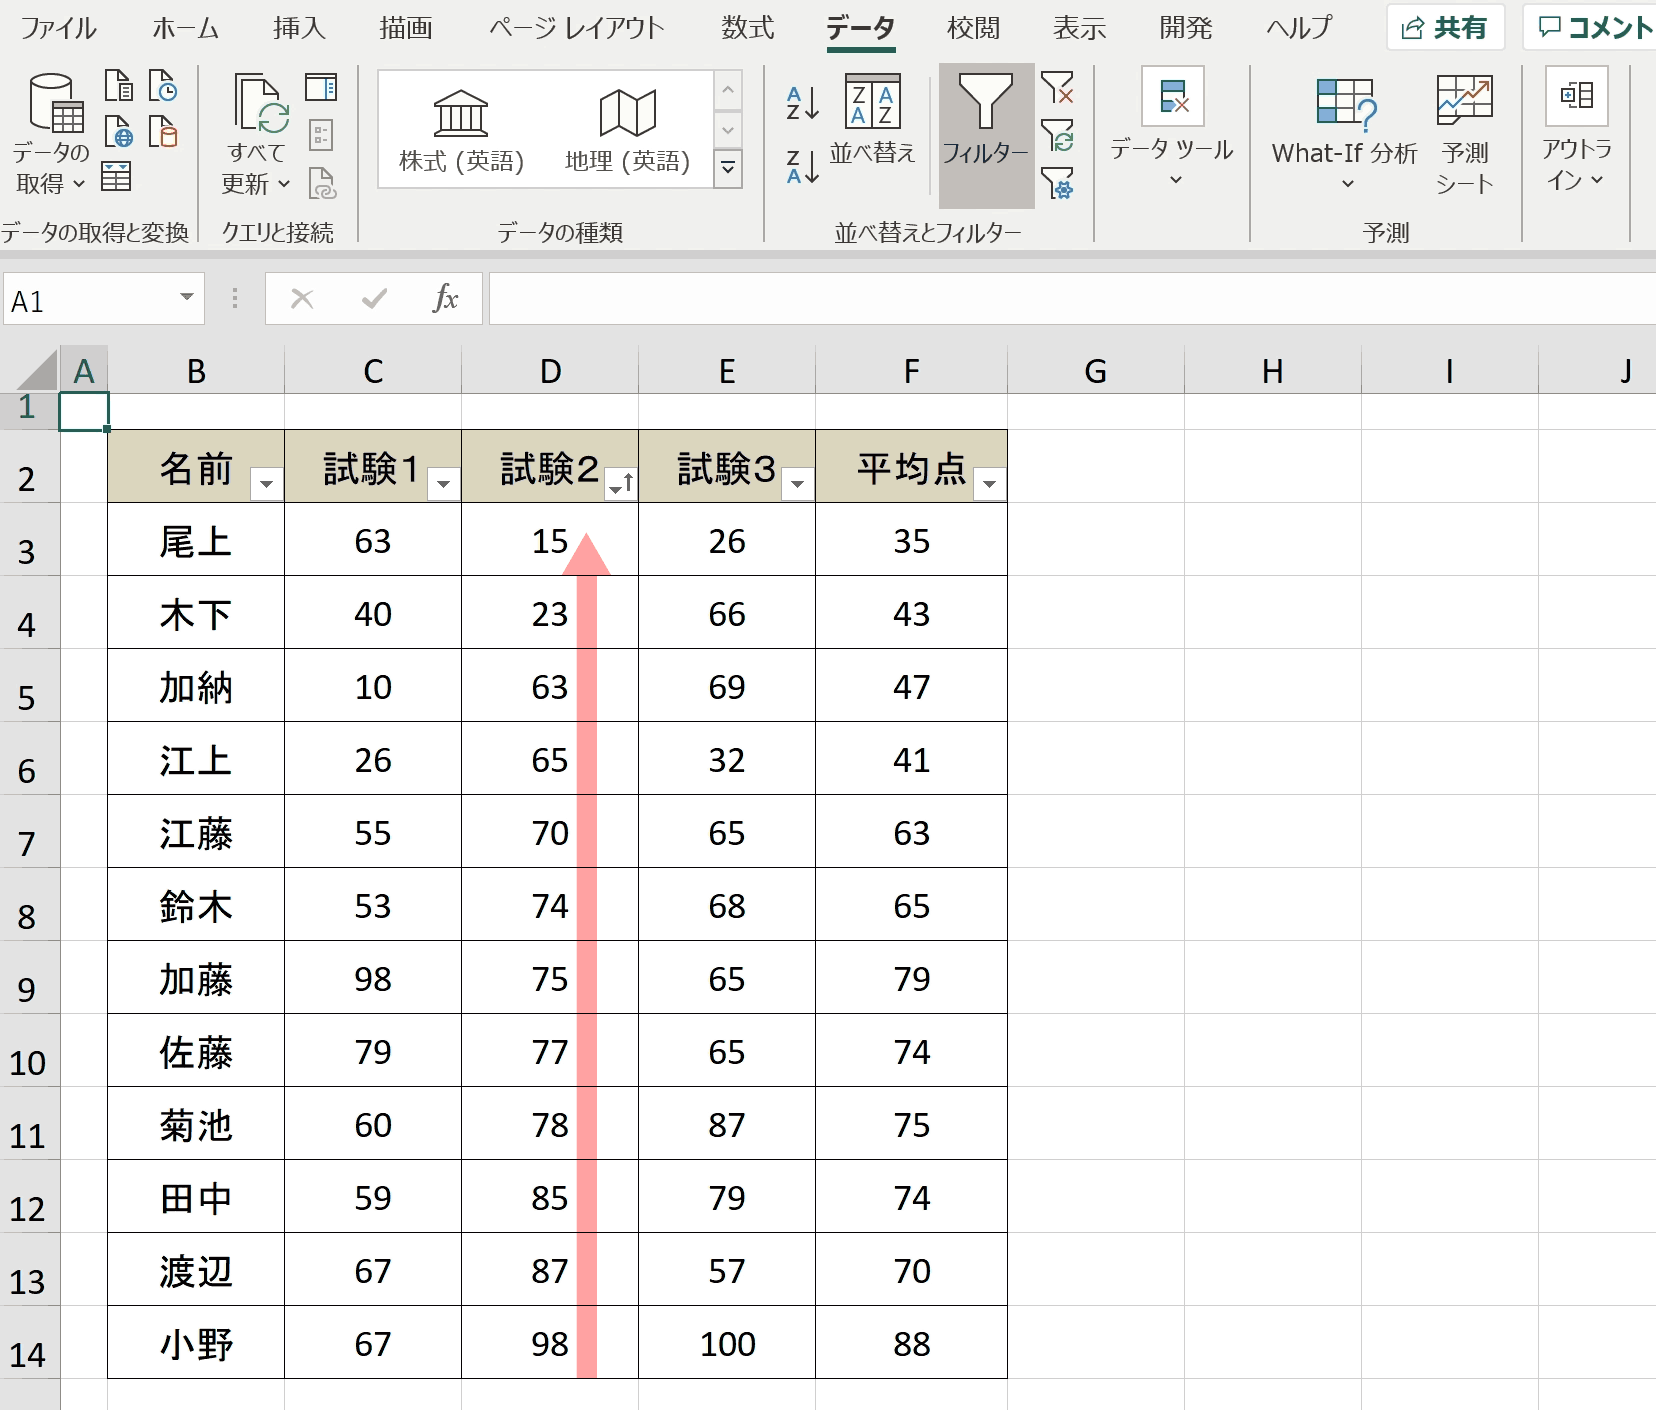Switch to the 挿入 tab
Image resolution: width=1656 pixels, height=1410 pixels.
tap(299, 28)
